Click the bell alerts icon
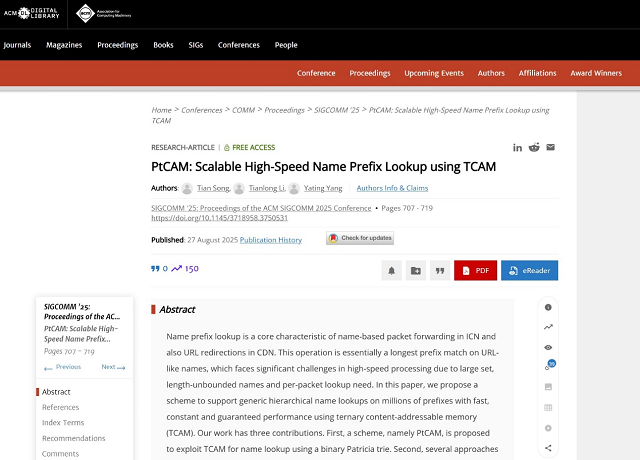This screenshot has width=640, height=460. [x=392, y=270]
